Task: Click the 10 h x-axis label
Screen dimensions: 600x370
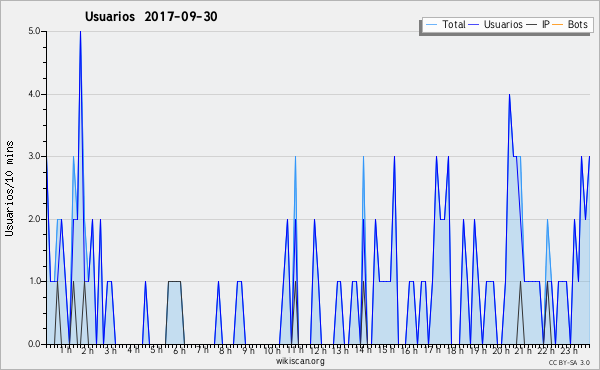Action: click(272, 350)
